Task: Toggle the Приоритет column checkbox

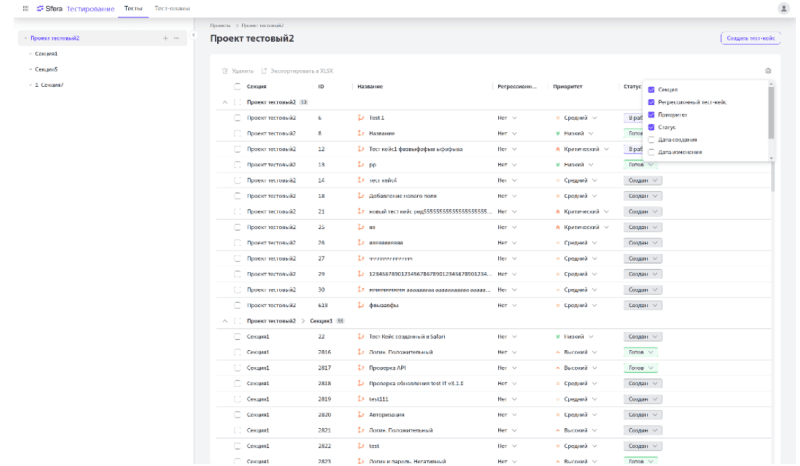Action: coord(651,114)
